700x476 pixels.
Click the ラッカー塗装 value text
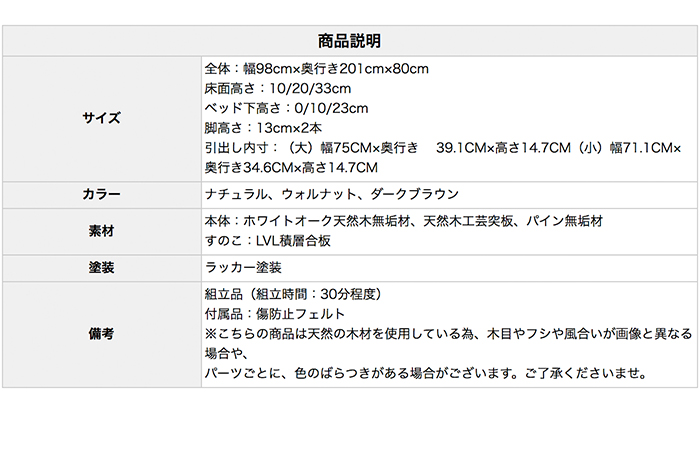243,268
